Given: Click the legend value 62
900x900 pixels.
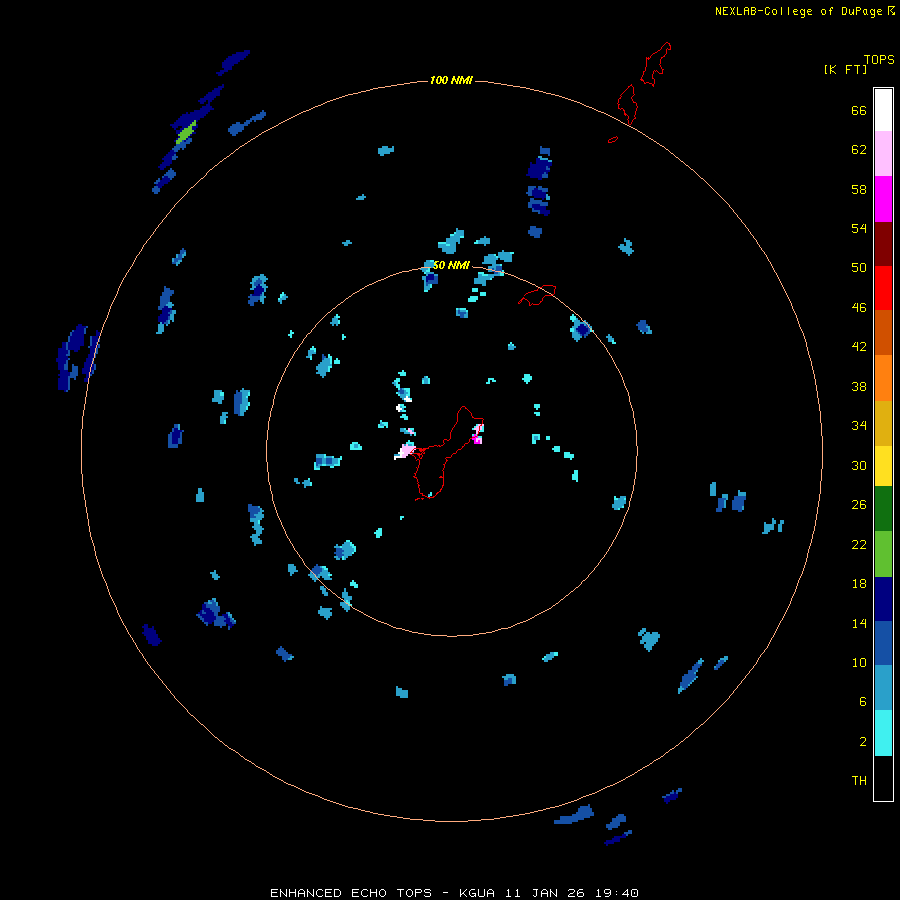Looking at the screenshot, I should [859, 150].
